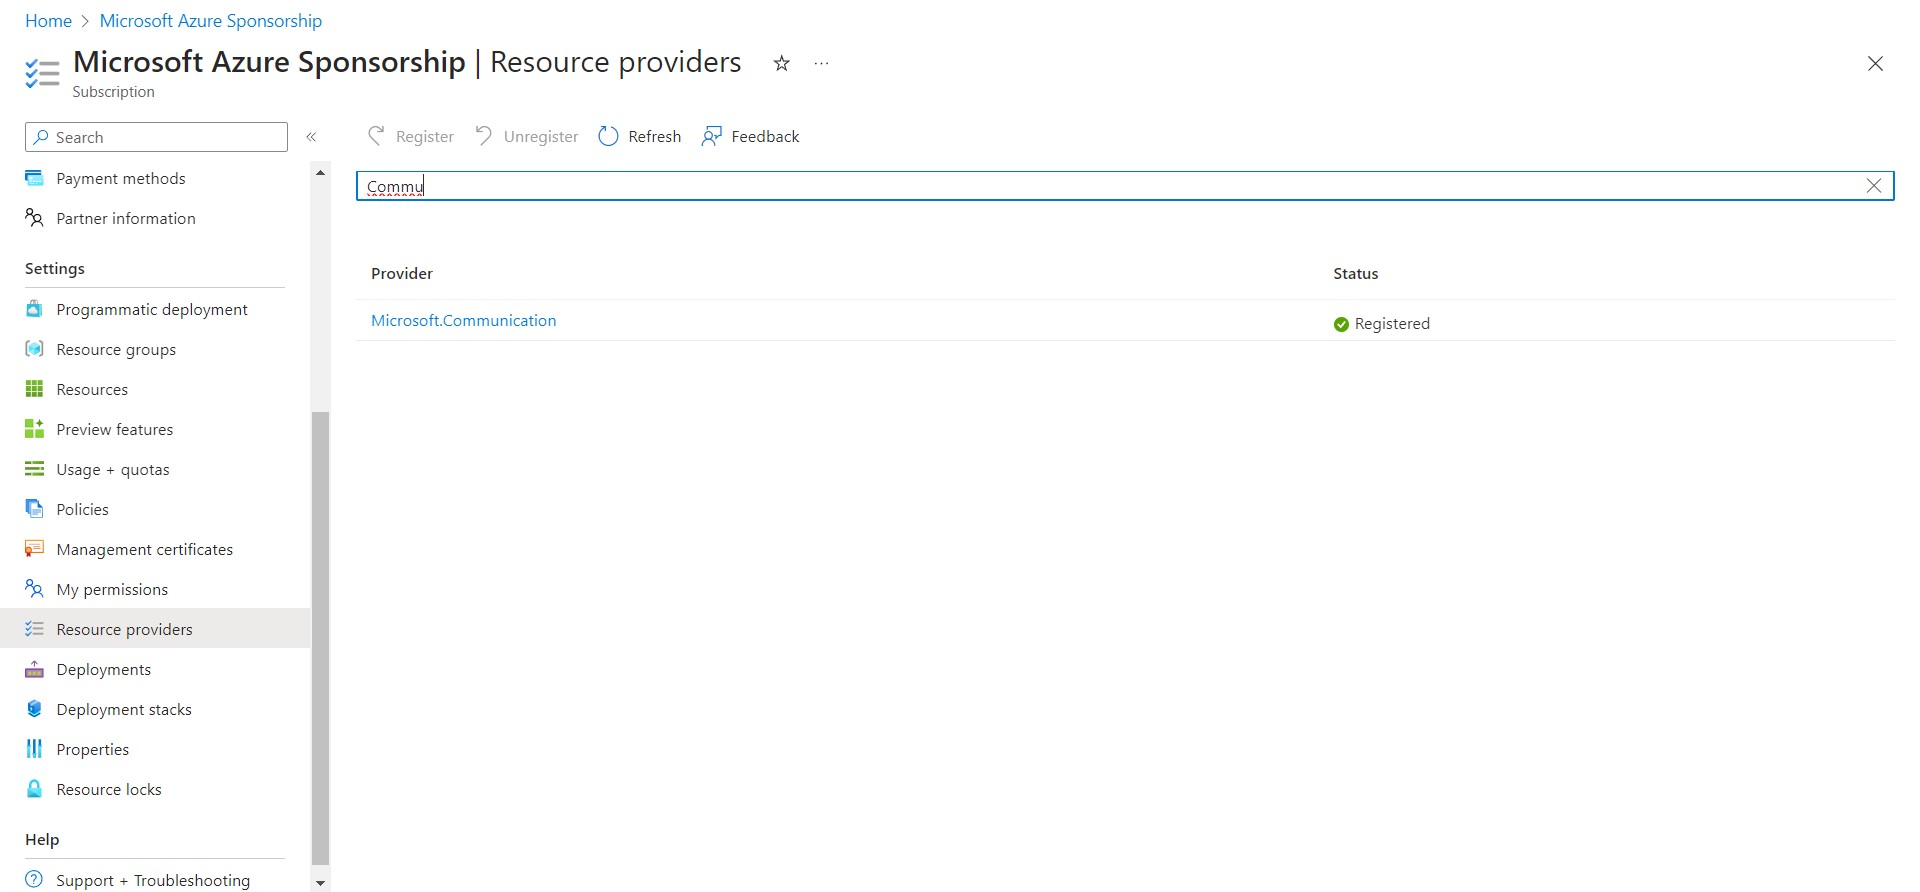Click the Resource groups cube icon
This screenshot has height=892, width=1920.
tap(34, 349)
